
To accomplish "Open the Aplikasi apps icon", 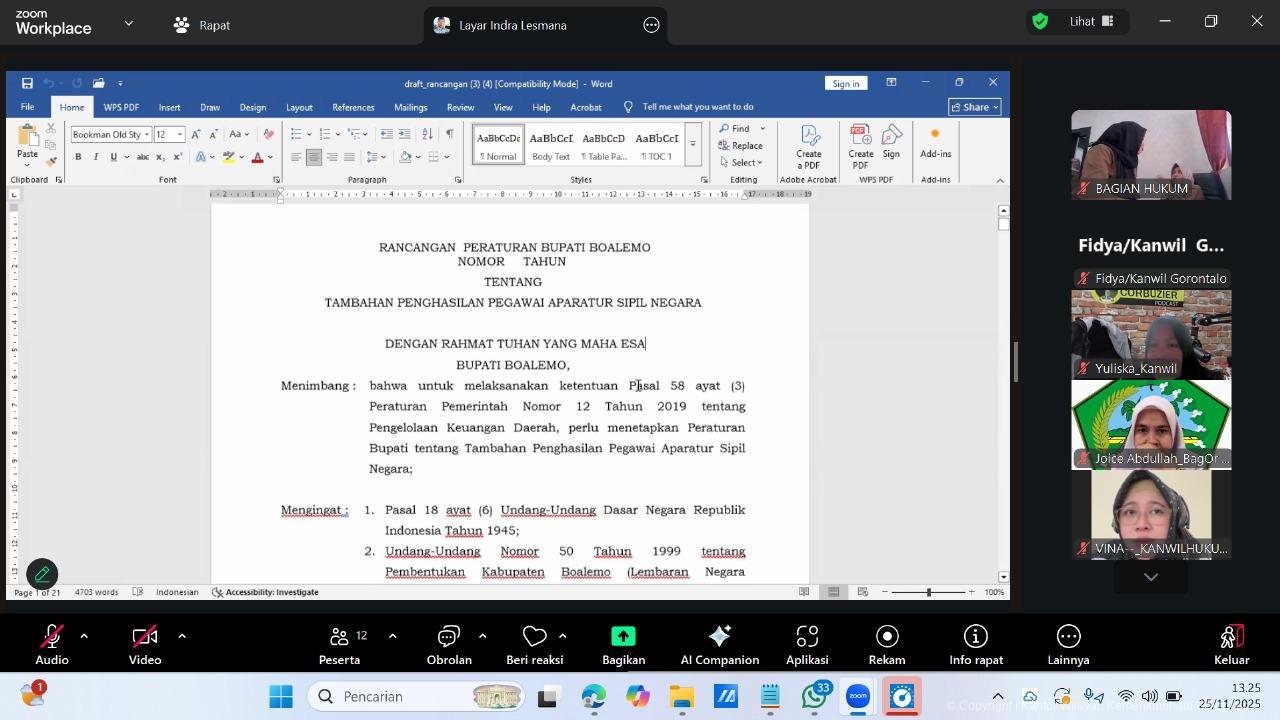I will (x=807, y=645).
